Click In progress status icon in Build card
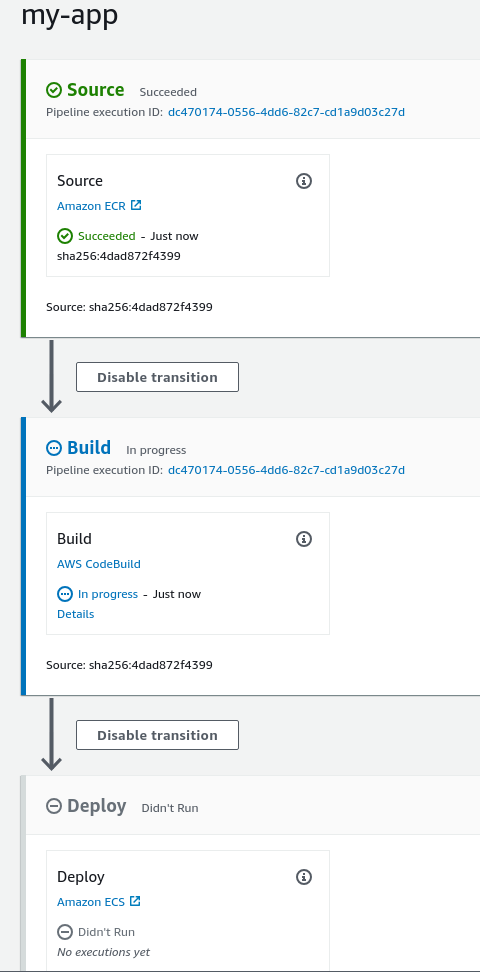Image resolution: width=480 pixels, height=972 pixels. click(64, 594)
